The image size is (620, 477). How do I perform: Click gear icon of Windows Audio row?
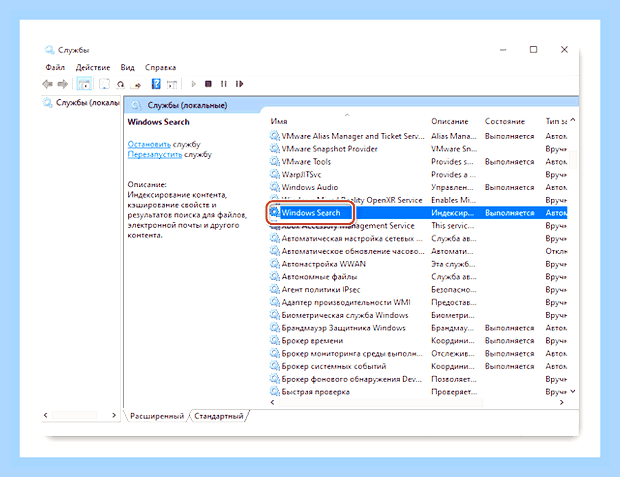click(274, 187)
